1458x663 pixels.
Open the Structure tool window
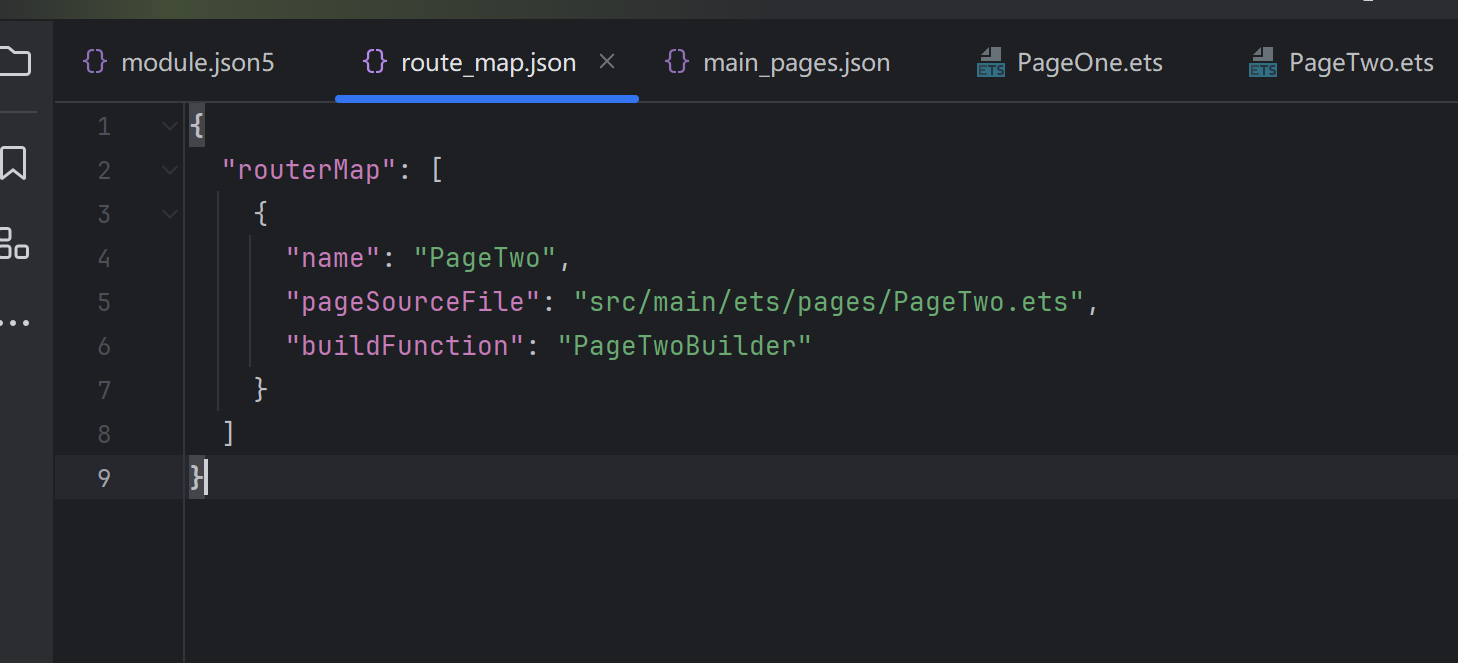tap(14, 243)
